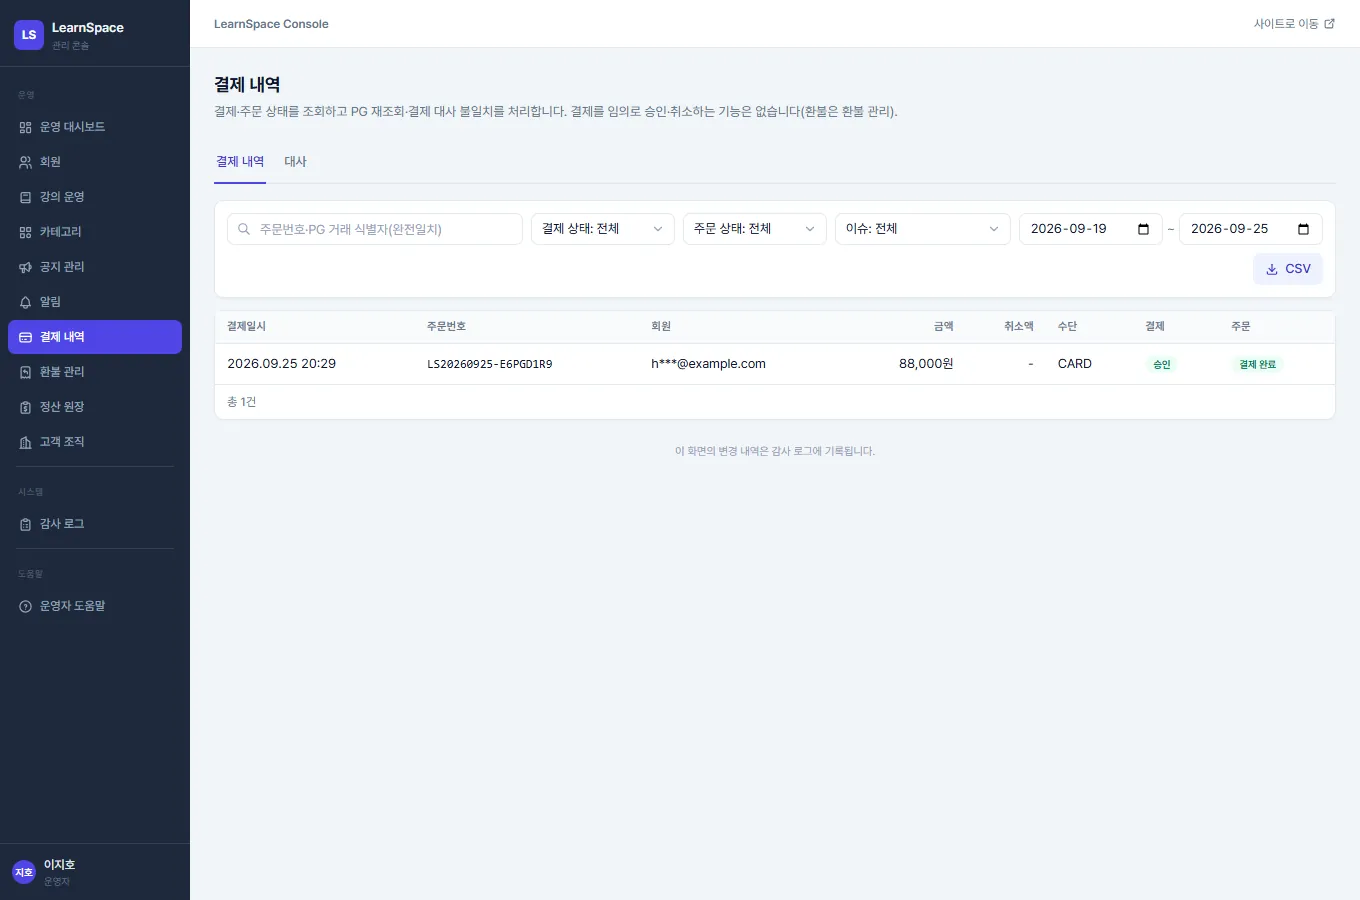Follow the 사이트로 이동 link
The width and height of the screenshot is (1360, 900).
click(1294, 24)
